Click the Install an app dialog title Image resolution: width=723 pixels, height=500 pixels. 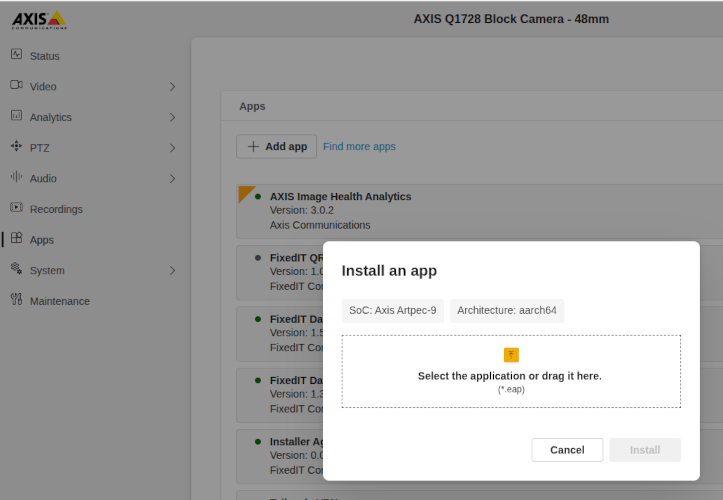(389, 271)
